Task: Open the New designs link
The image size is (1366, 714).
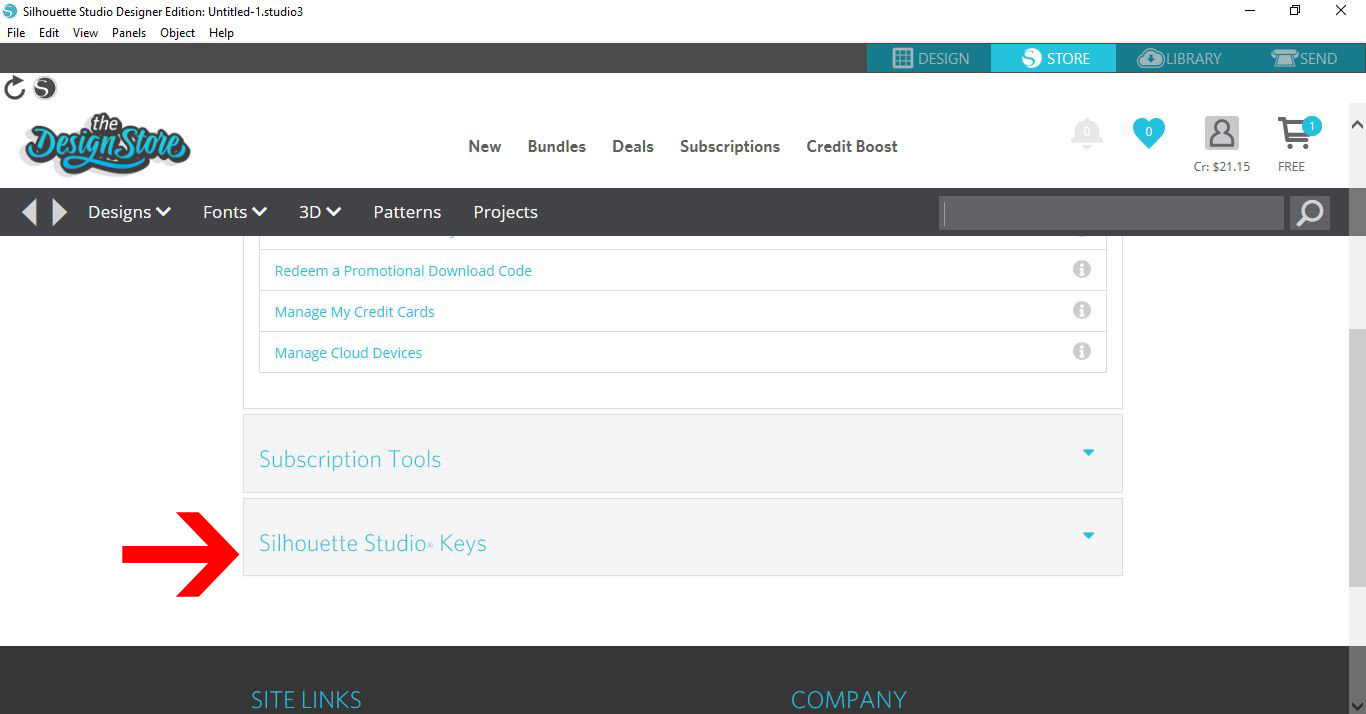Action: 484,146
